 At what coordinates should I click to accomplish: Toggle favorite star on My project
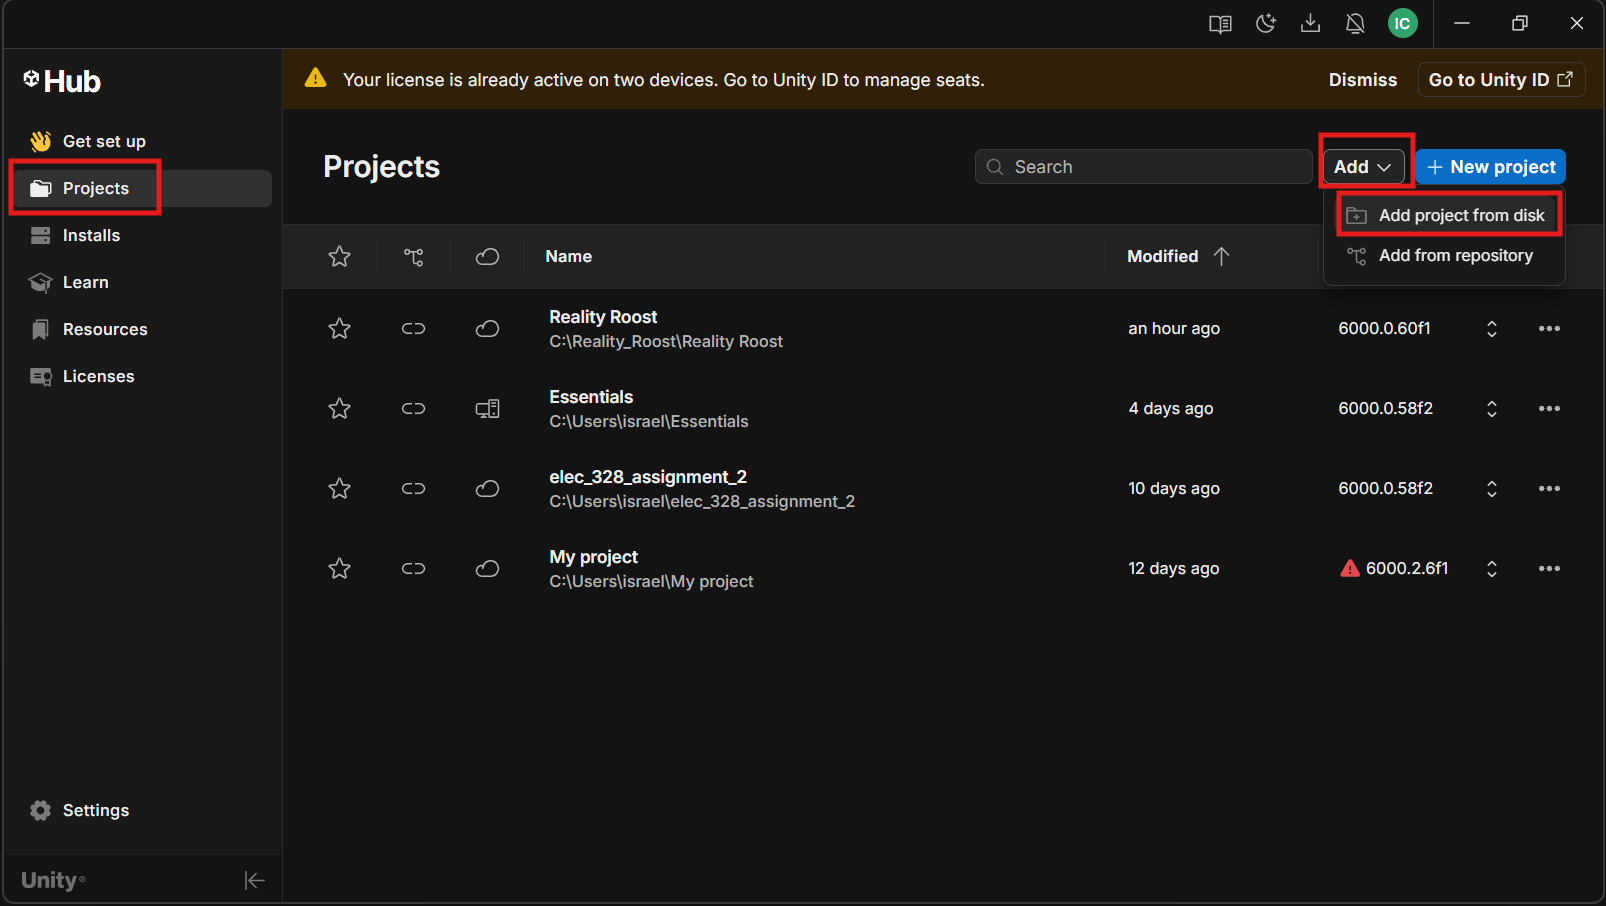(x=340, y=569)
